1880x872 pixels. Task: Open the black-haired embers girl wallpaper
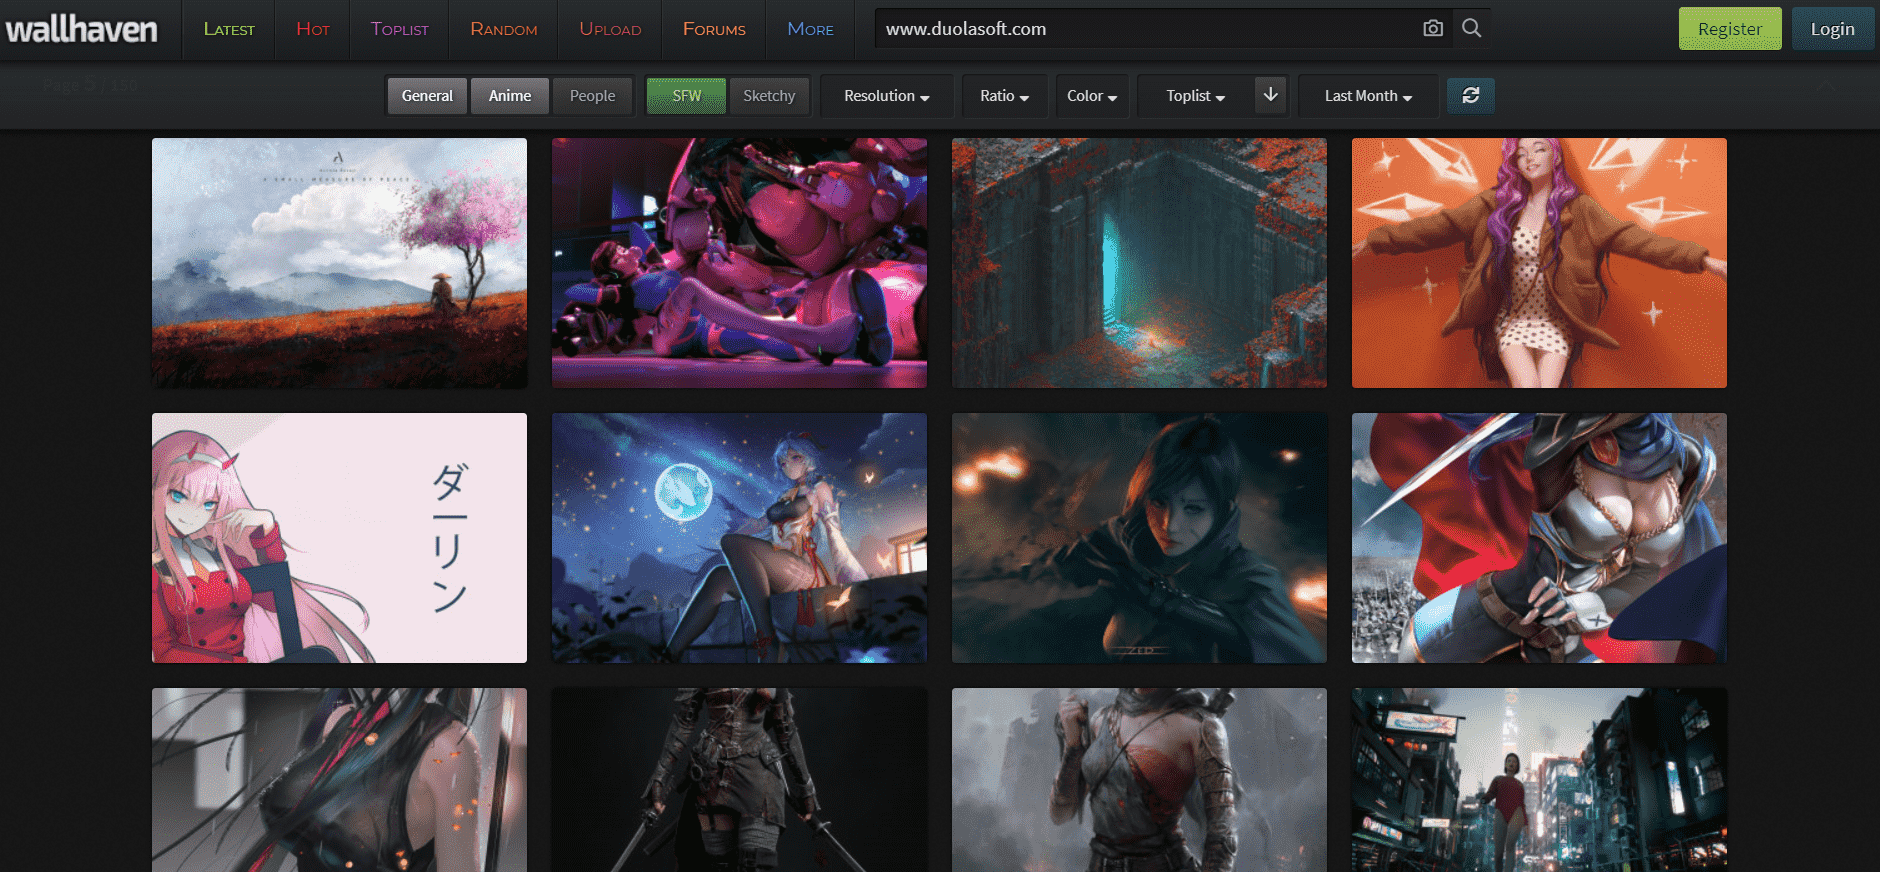click(339, 780)
